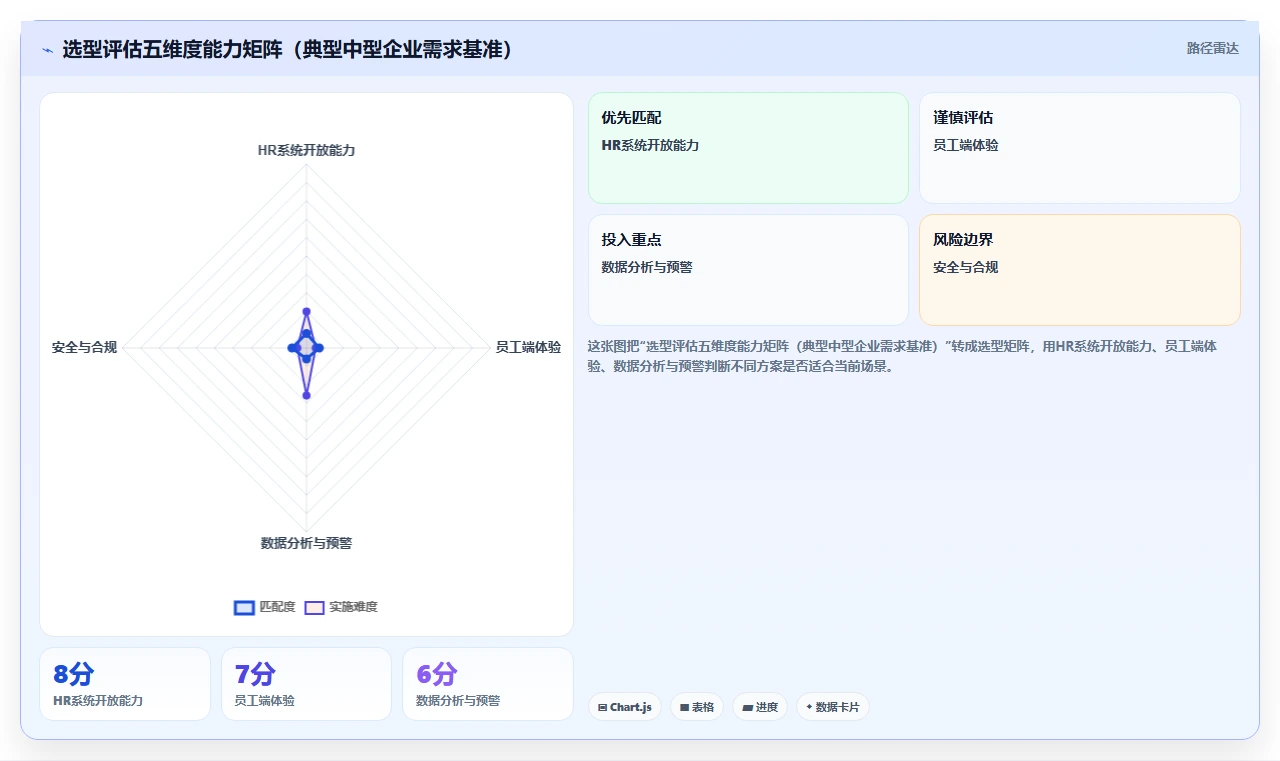
Task: Open the 投入重点 card
Action: 748,270
